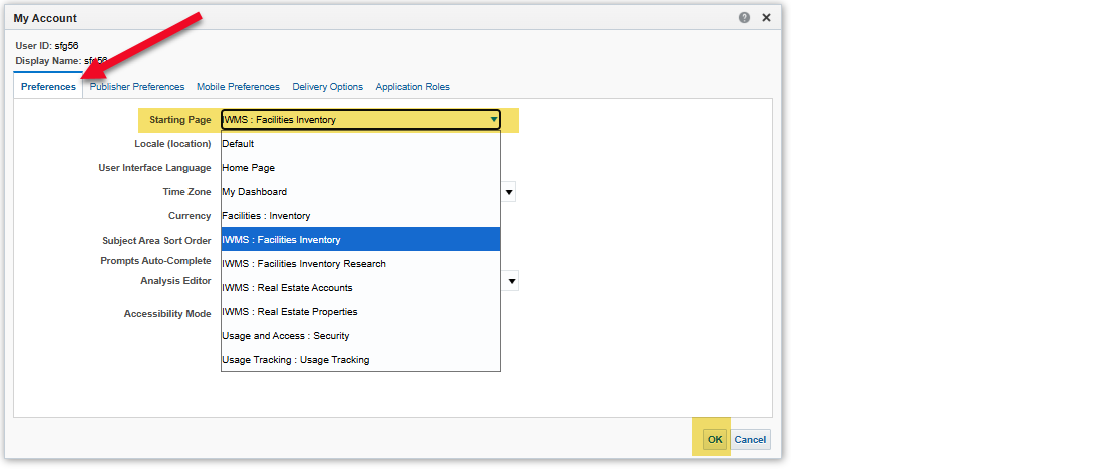Select IWMS : Facilities Inventory Research

tap(360, 264)
